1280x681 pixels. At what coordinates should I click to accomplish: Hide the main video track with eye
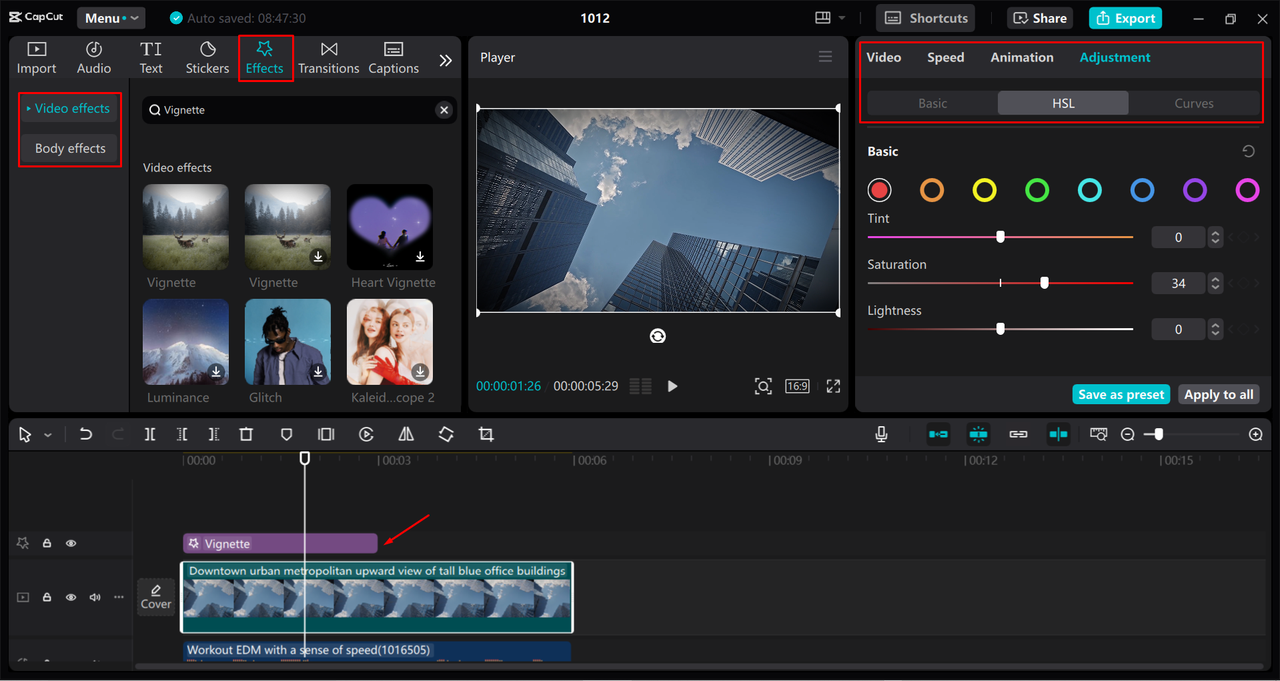coord(71,597)
